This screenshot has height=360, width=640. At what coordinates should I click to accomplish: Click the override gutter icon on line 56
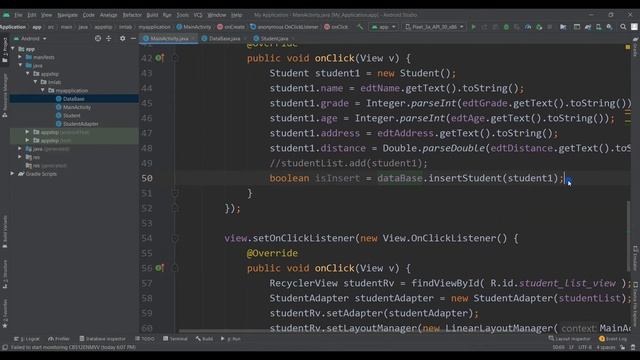coord(159,268)
